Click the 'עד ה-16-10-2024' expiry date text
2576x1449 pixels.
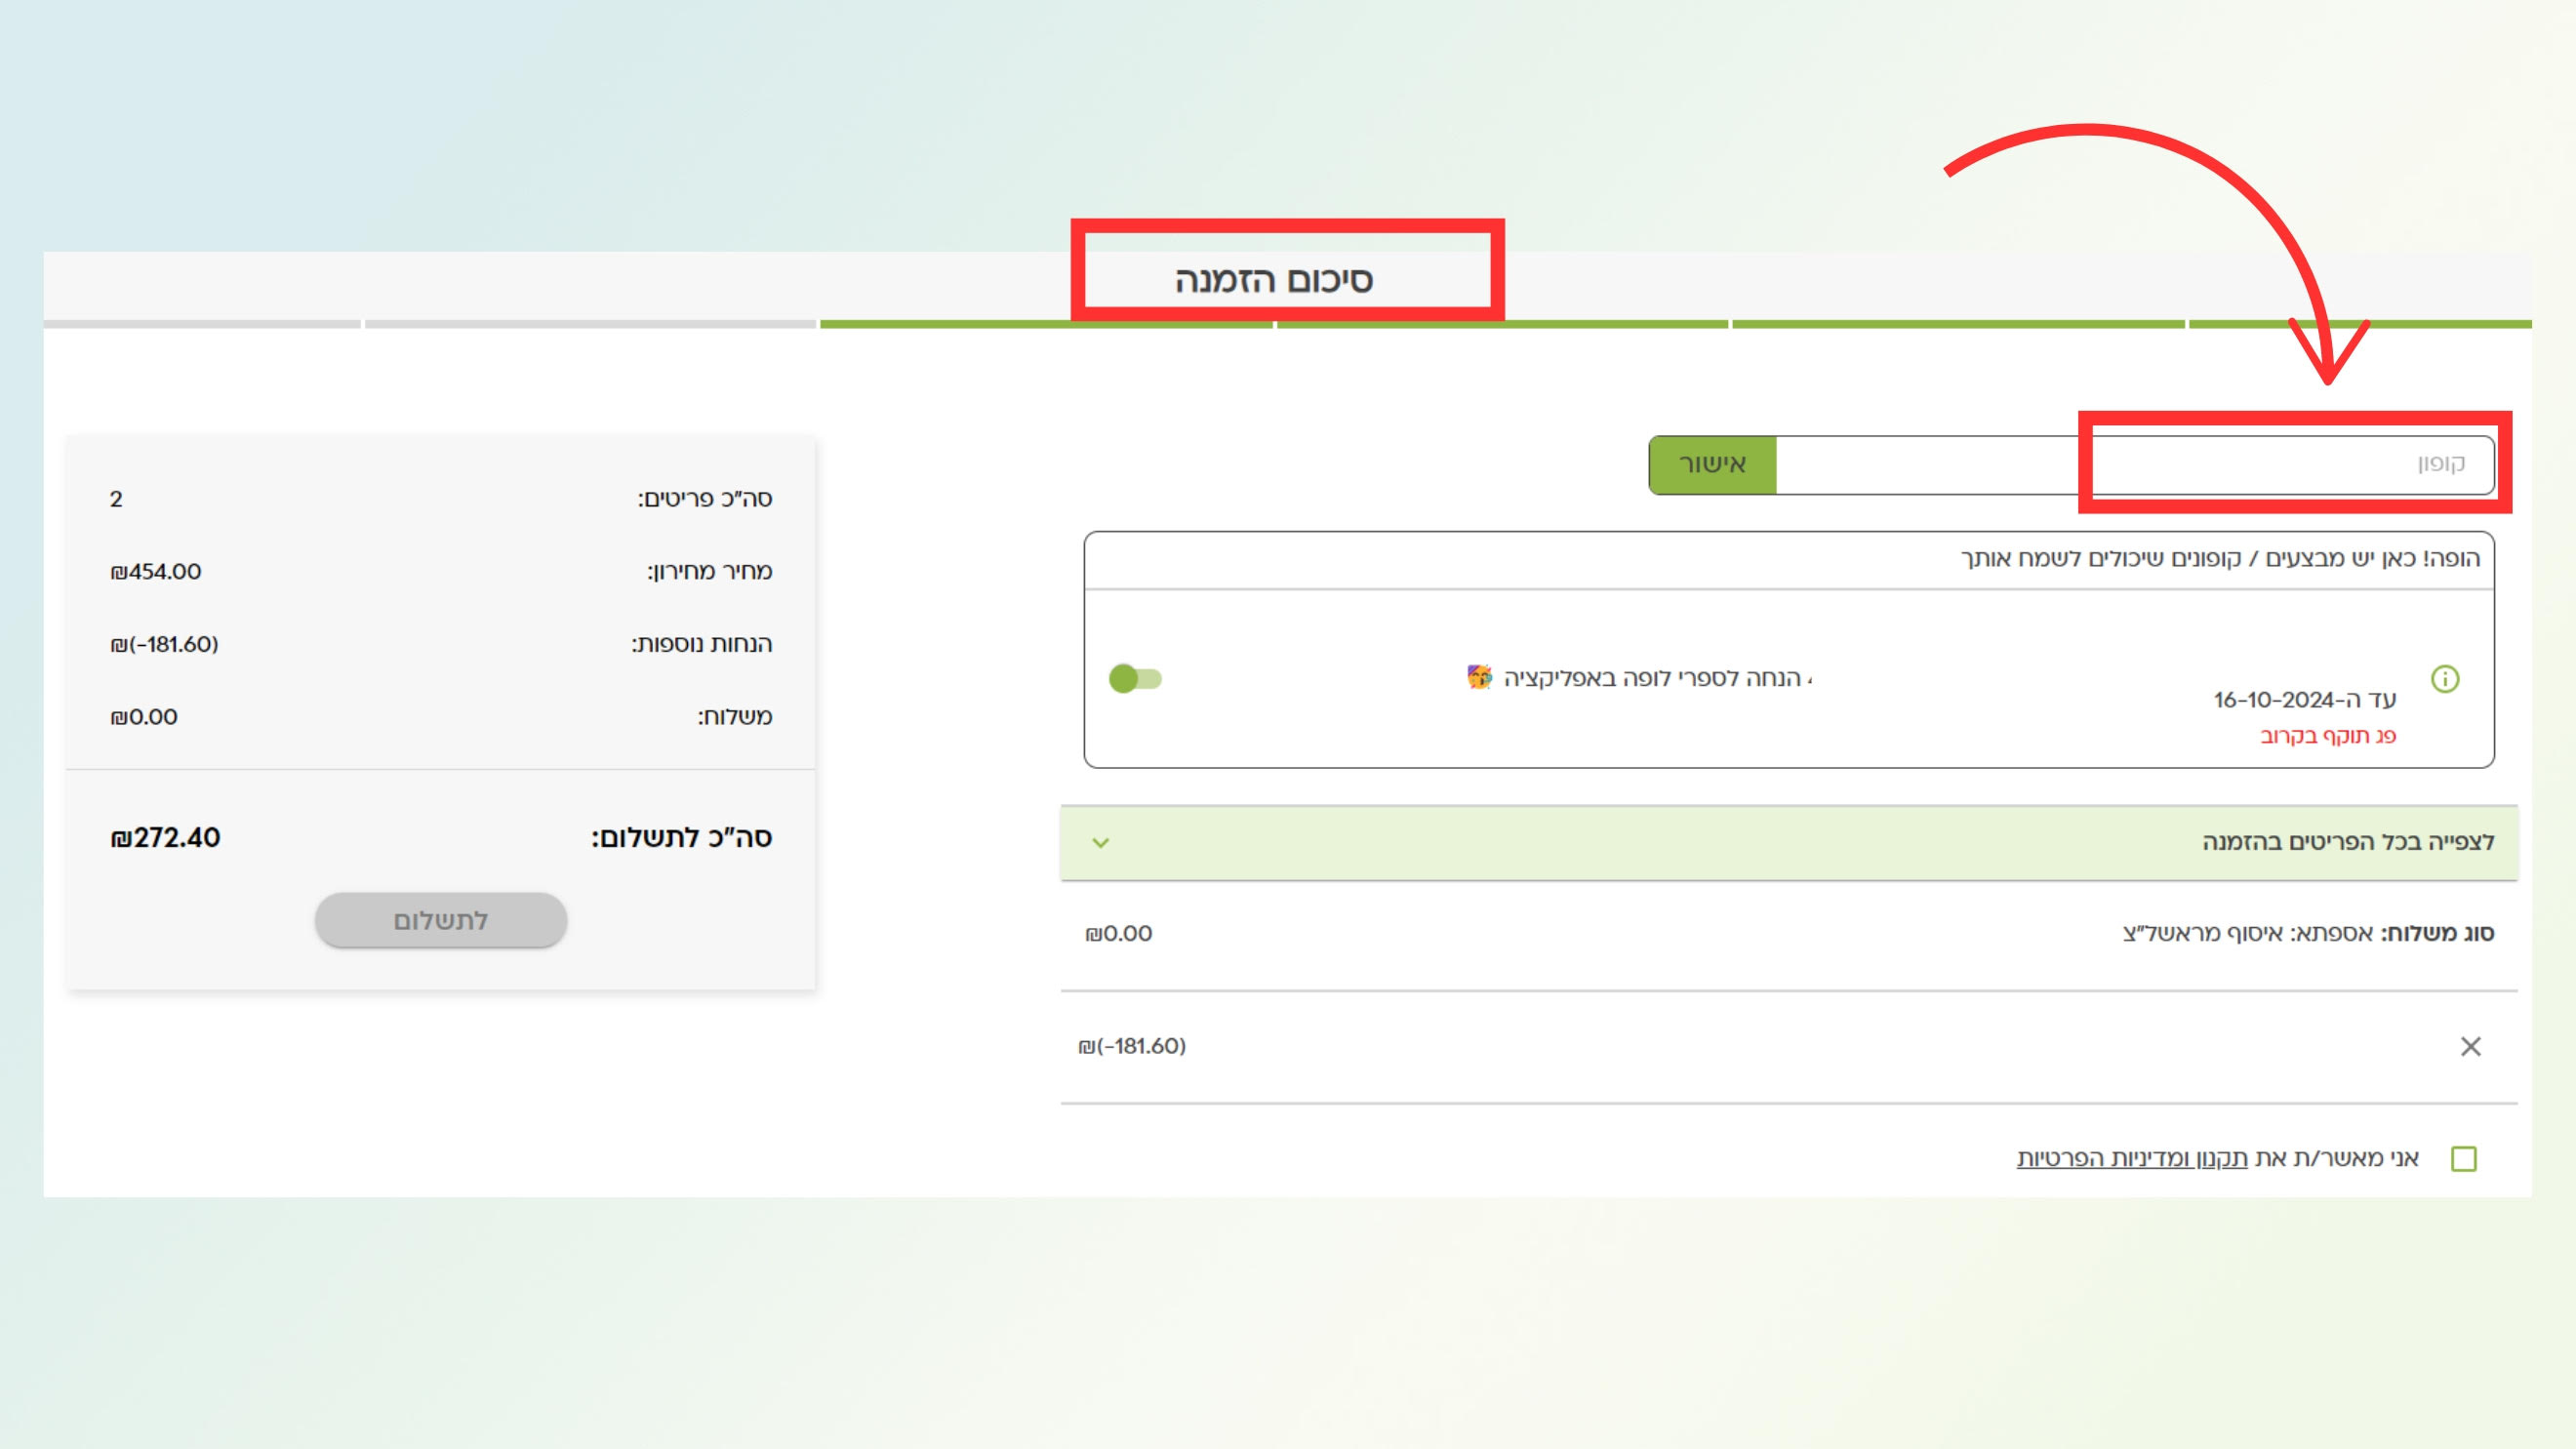pos(2303,700)
